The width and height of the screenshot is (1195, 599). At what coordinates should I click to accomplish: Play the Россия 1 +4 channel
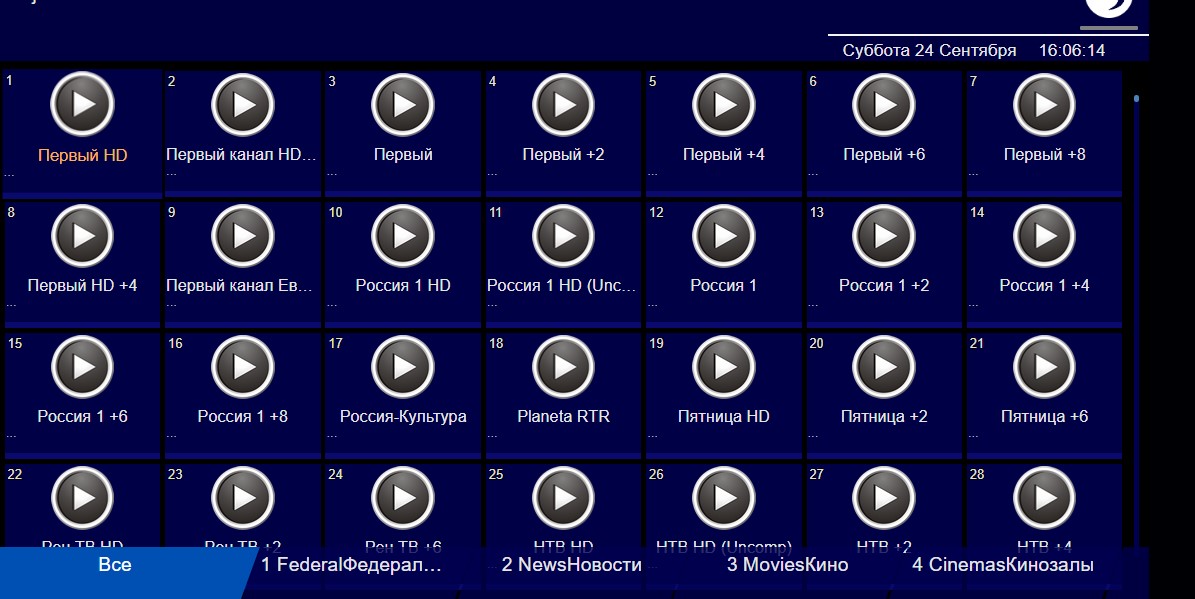(x=1045, y=235)
